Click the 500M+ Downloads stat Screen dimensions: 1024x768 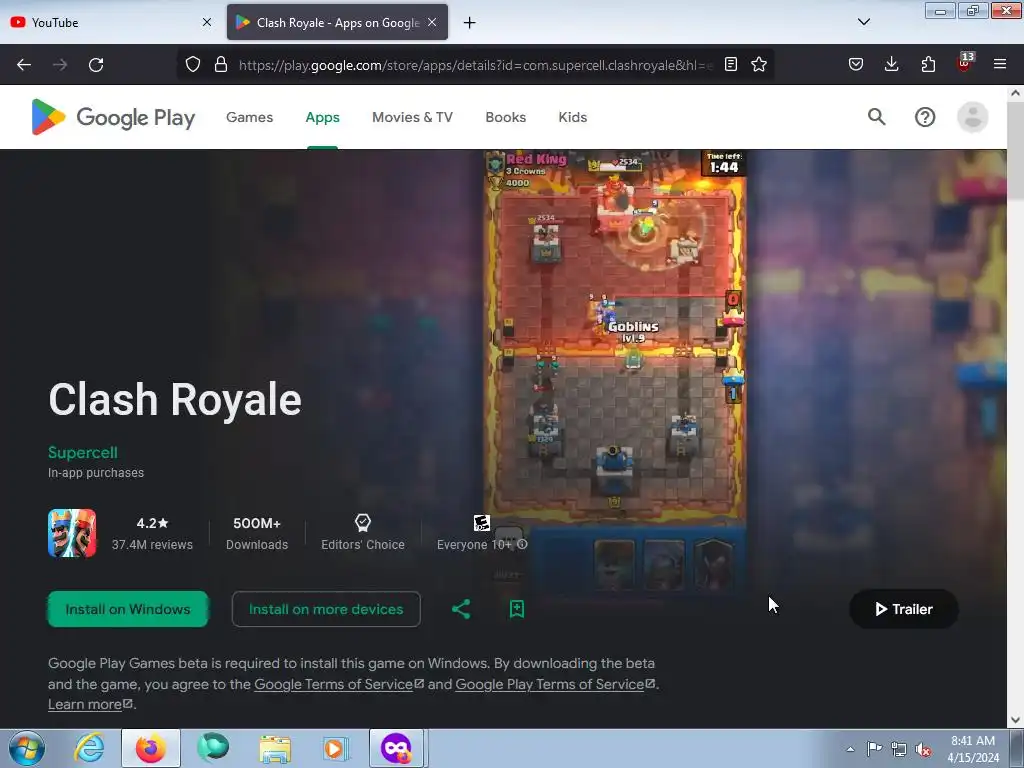(x=257, y=534)
